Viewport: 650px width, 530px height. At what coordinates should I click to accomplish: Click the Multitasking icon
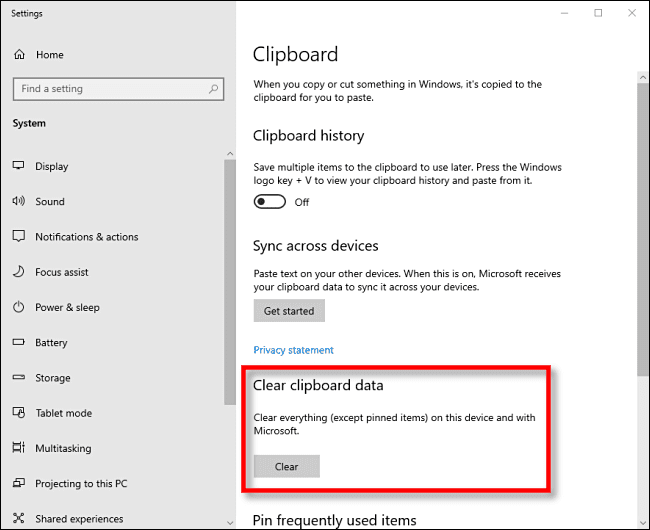[18, 448]
